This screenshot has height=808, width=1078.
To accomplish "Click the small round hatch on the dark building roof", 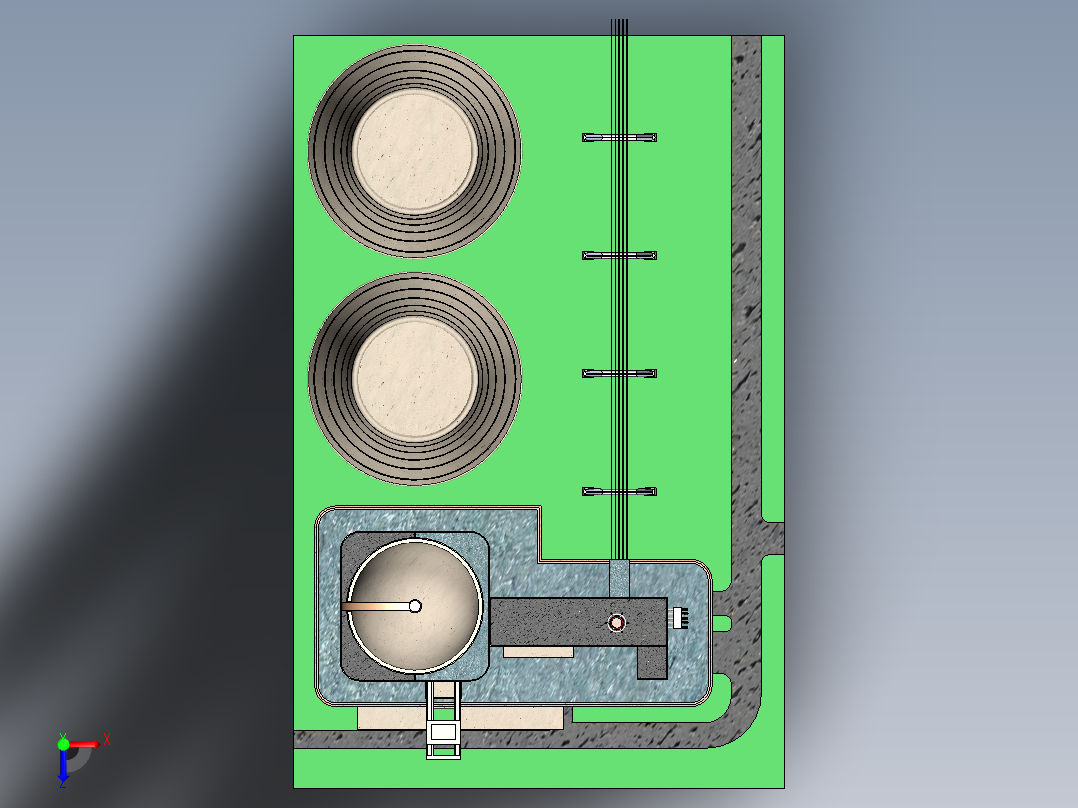I will click(x=617, y=623).
